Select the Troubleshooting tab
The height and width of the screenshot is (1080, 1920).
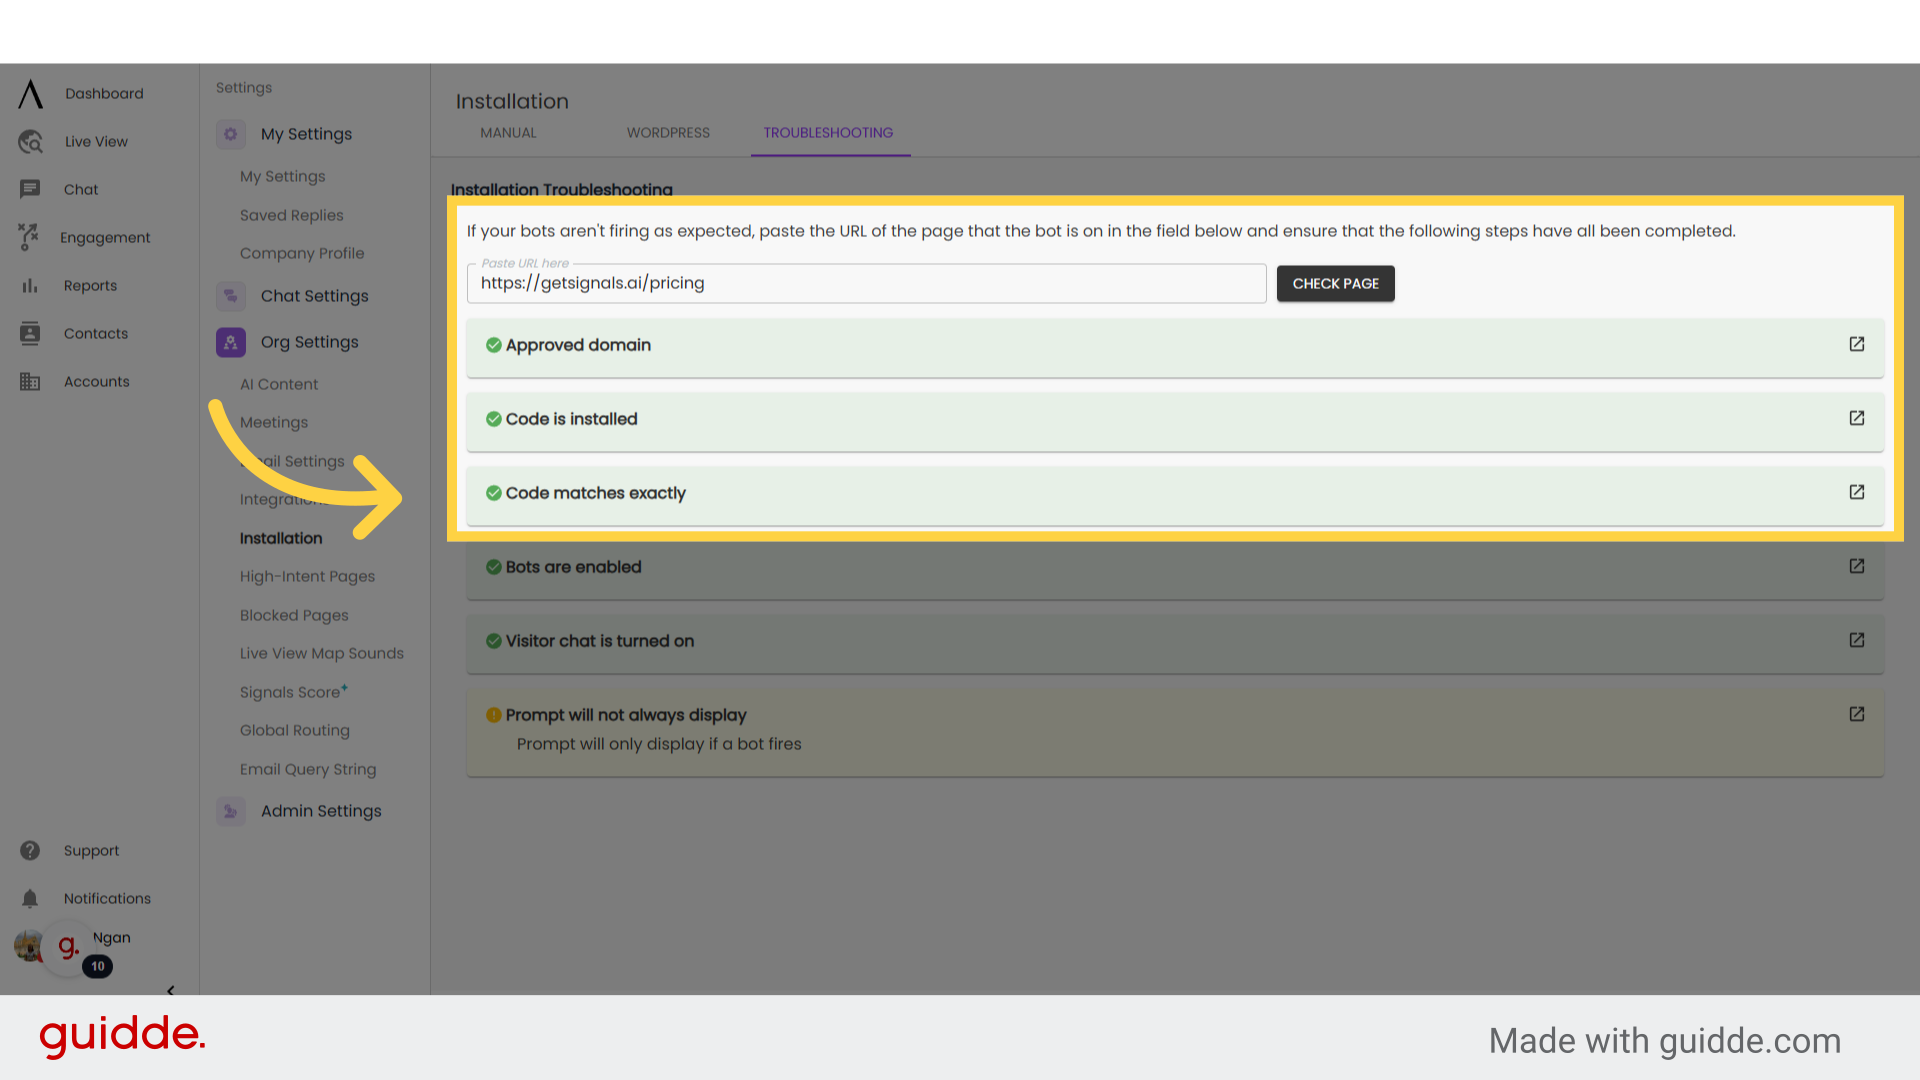[828, 133]
